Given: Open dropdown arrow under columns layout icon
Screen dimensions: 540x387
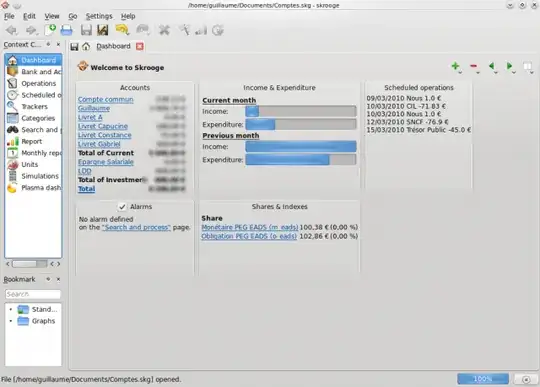Looking at the screenshot, I should coord(532,73).
